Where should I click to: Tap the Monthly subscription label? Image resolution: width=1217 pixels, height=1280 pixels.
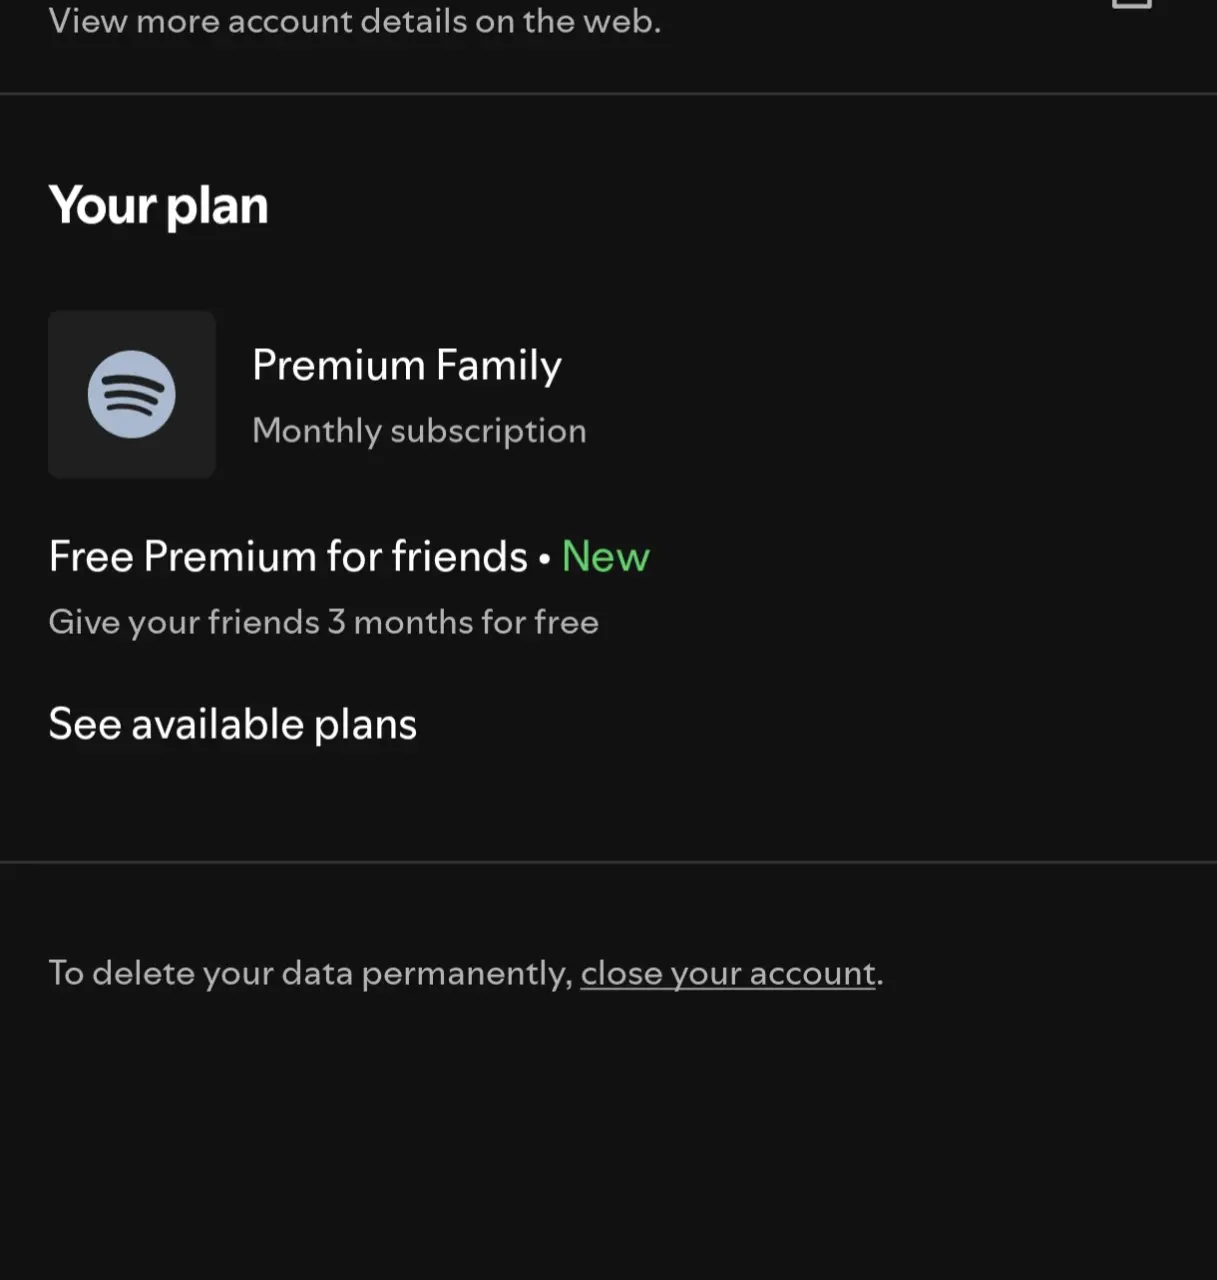coord(419,431)
